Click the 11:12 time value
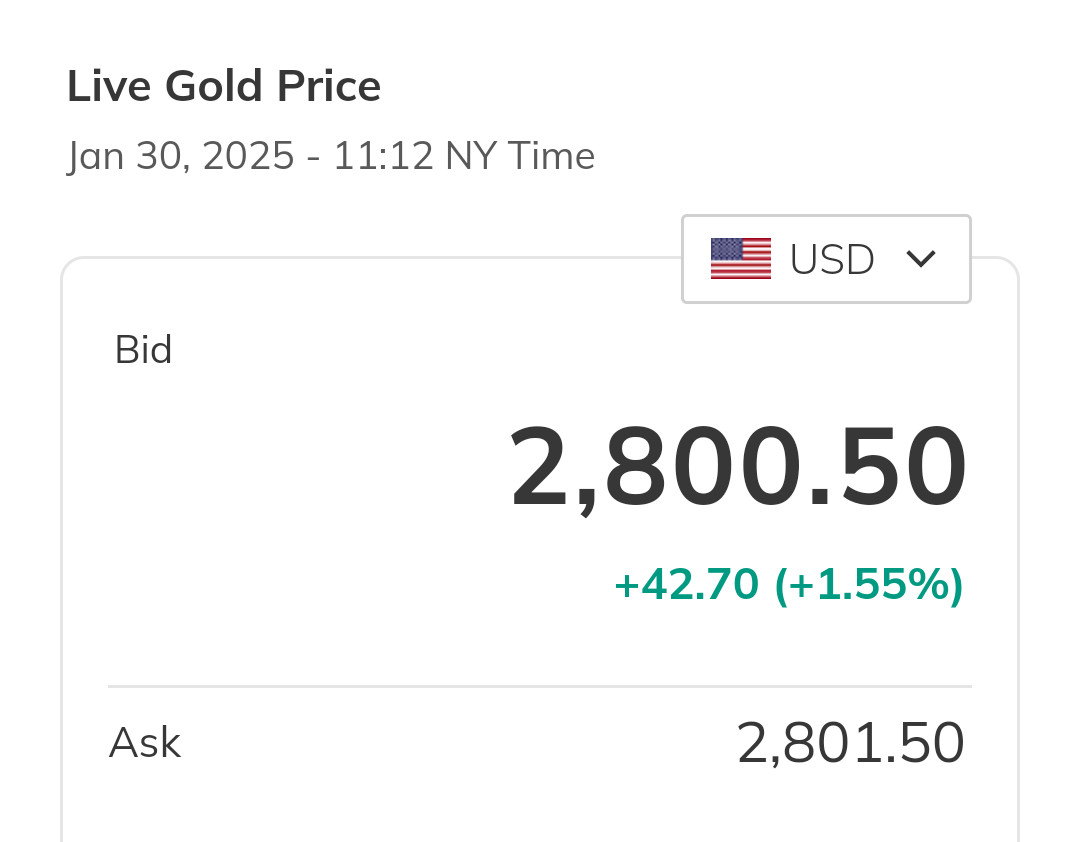Viewport: 1080px width, 842px height. coord(382,157)
